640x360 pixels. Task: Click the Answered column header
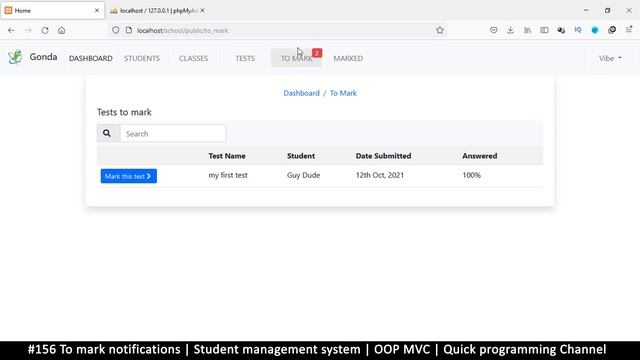click(480, 156)
